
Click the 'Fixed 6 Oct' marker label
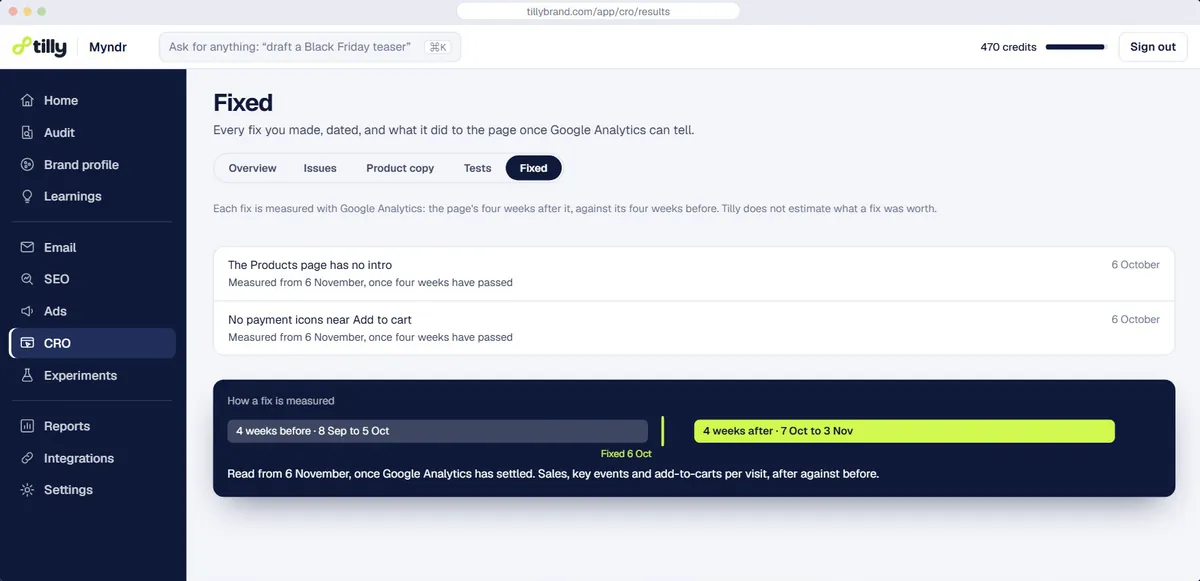[626, 454]
